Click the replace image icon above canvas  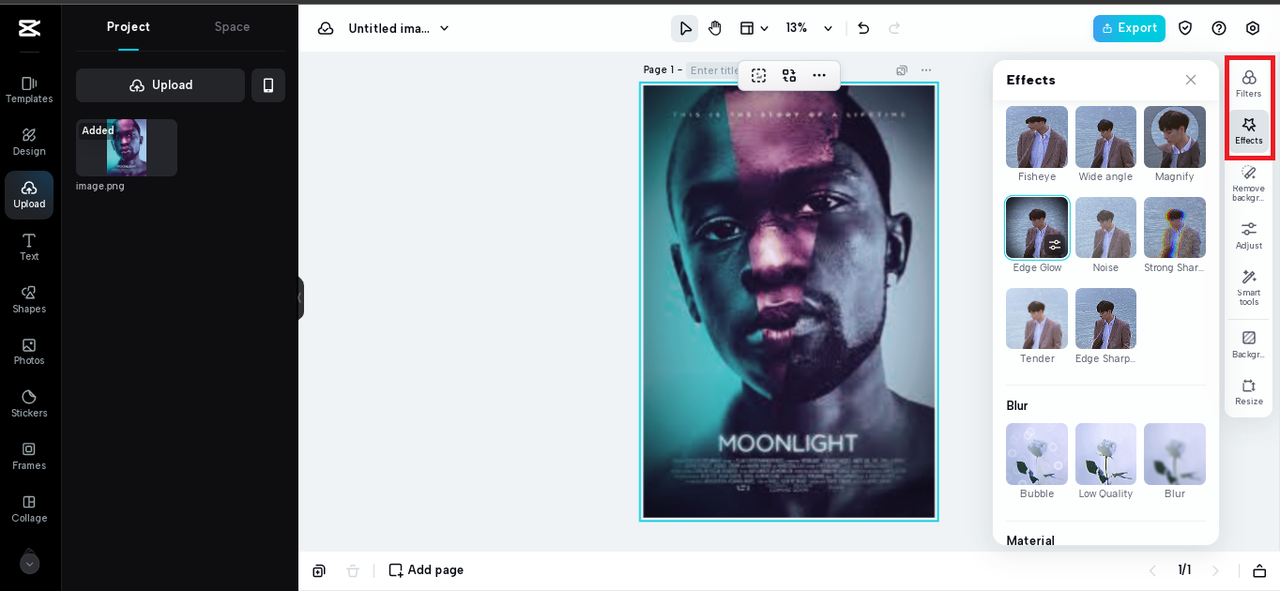click(x=789, y=75)
